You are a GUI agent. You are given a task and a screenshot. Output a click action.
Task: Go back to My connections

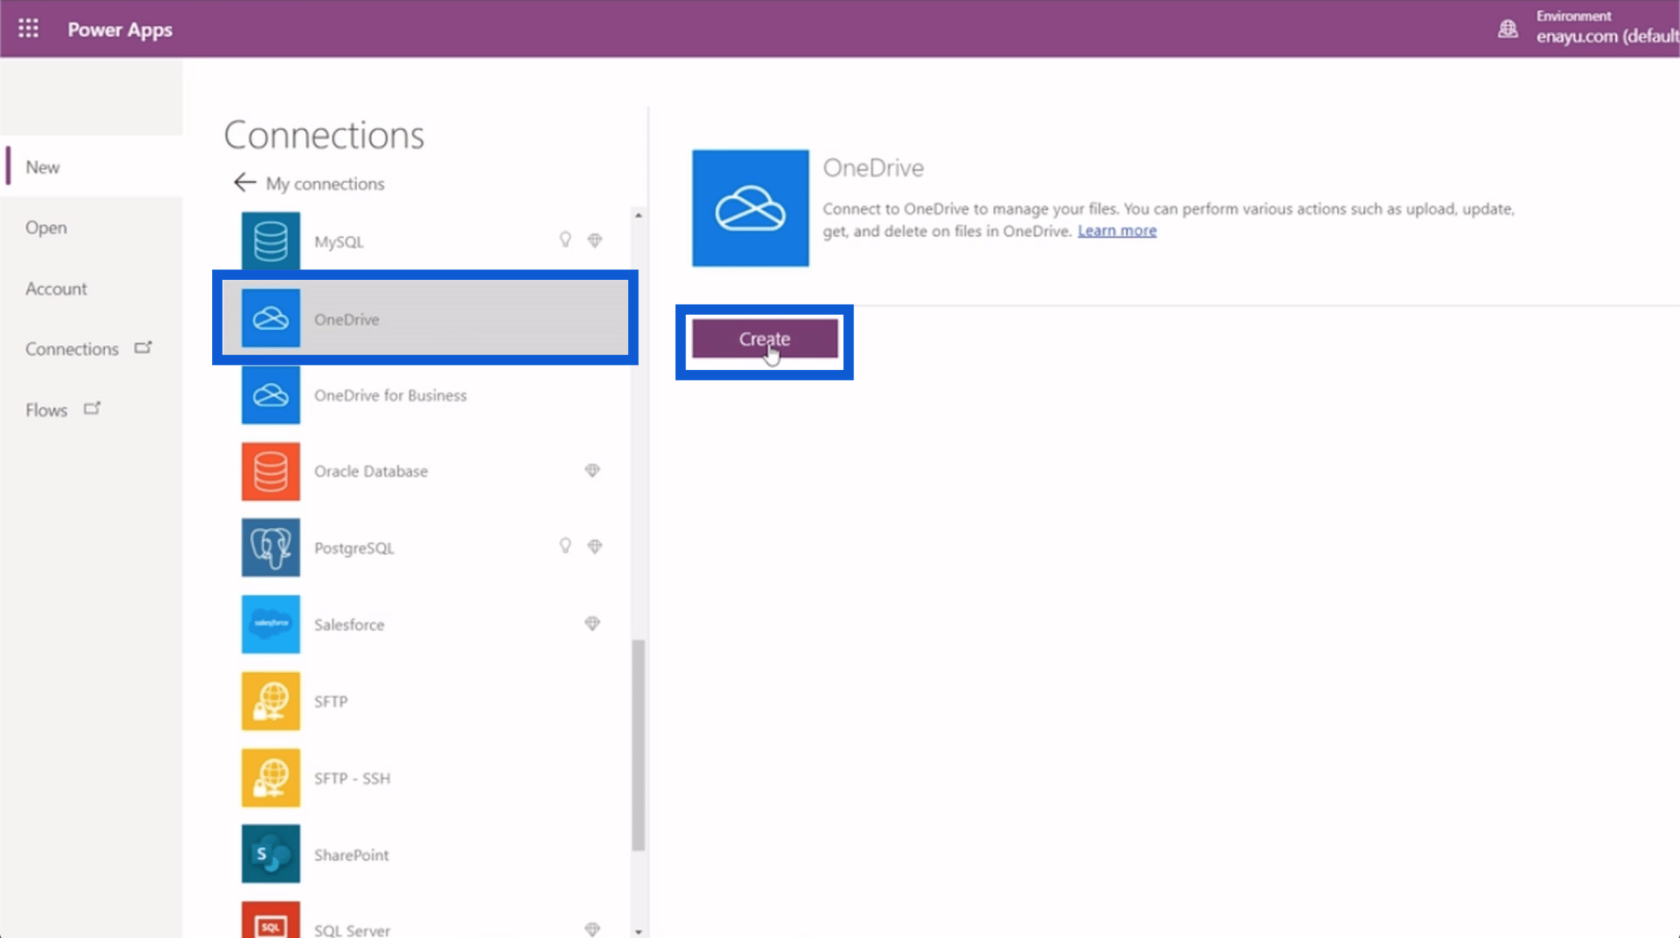[325, 184]
